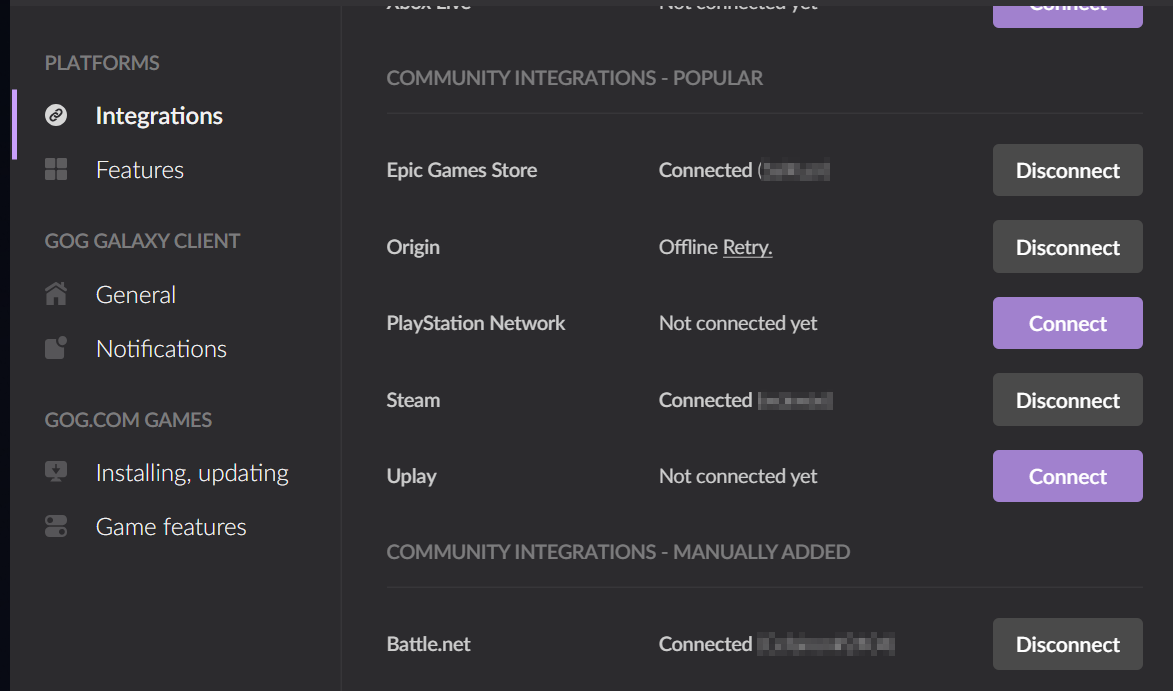Viewport: 1173px width, 691px height.
Task: Open Game features settings
Action: (171, 527)
